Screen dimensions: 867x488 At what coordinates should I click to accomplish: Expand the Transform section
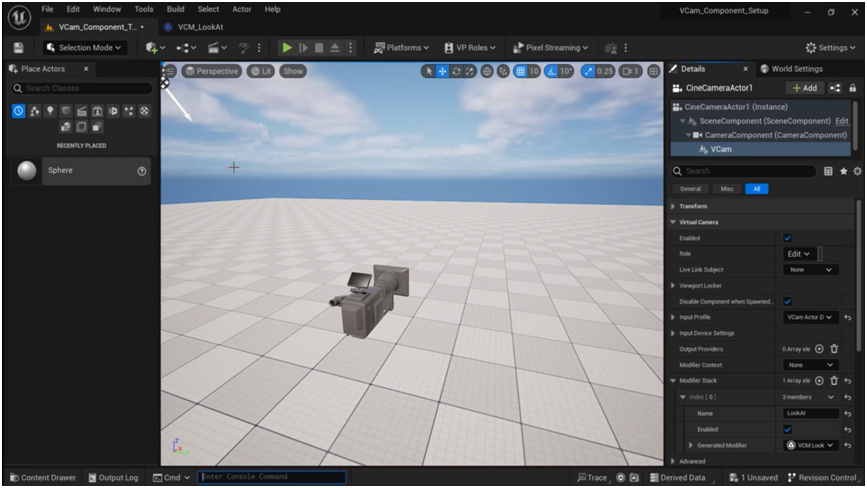tap(673, 206)
